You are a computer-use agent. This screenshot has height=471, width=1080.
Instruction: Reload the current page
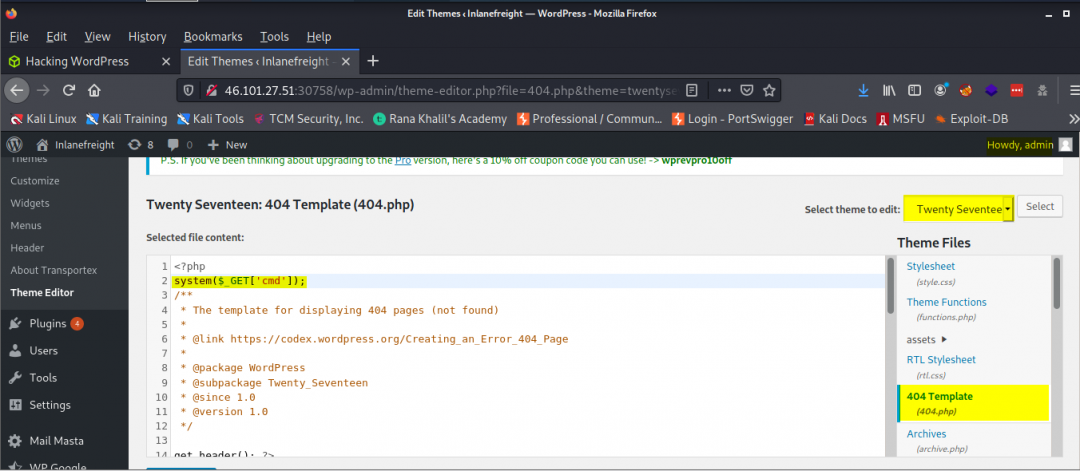(69, 90)
